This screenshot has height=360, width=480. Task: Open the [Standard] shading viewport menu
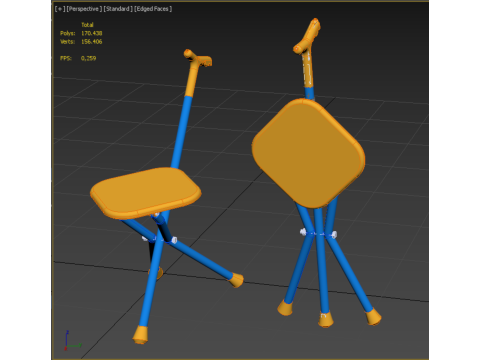pyautogui.click(x=118, y=9)
